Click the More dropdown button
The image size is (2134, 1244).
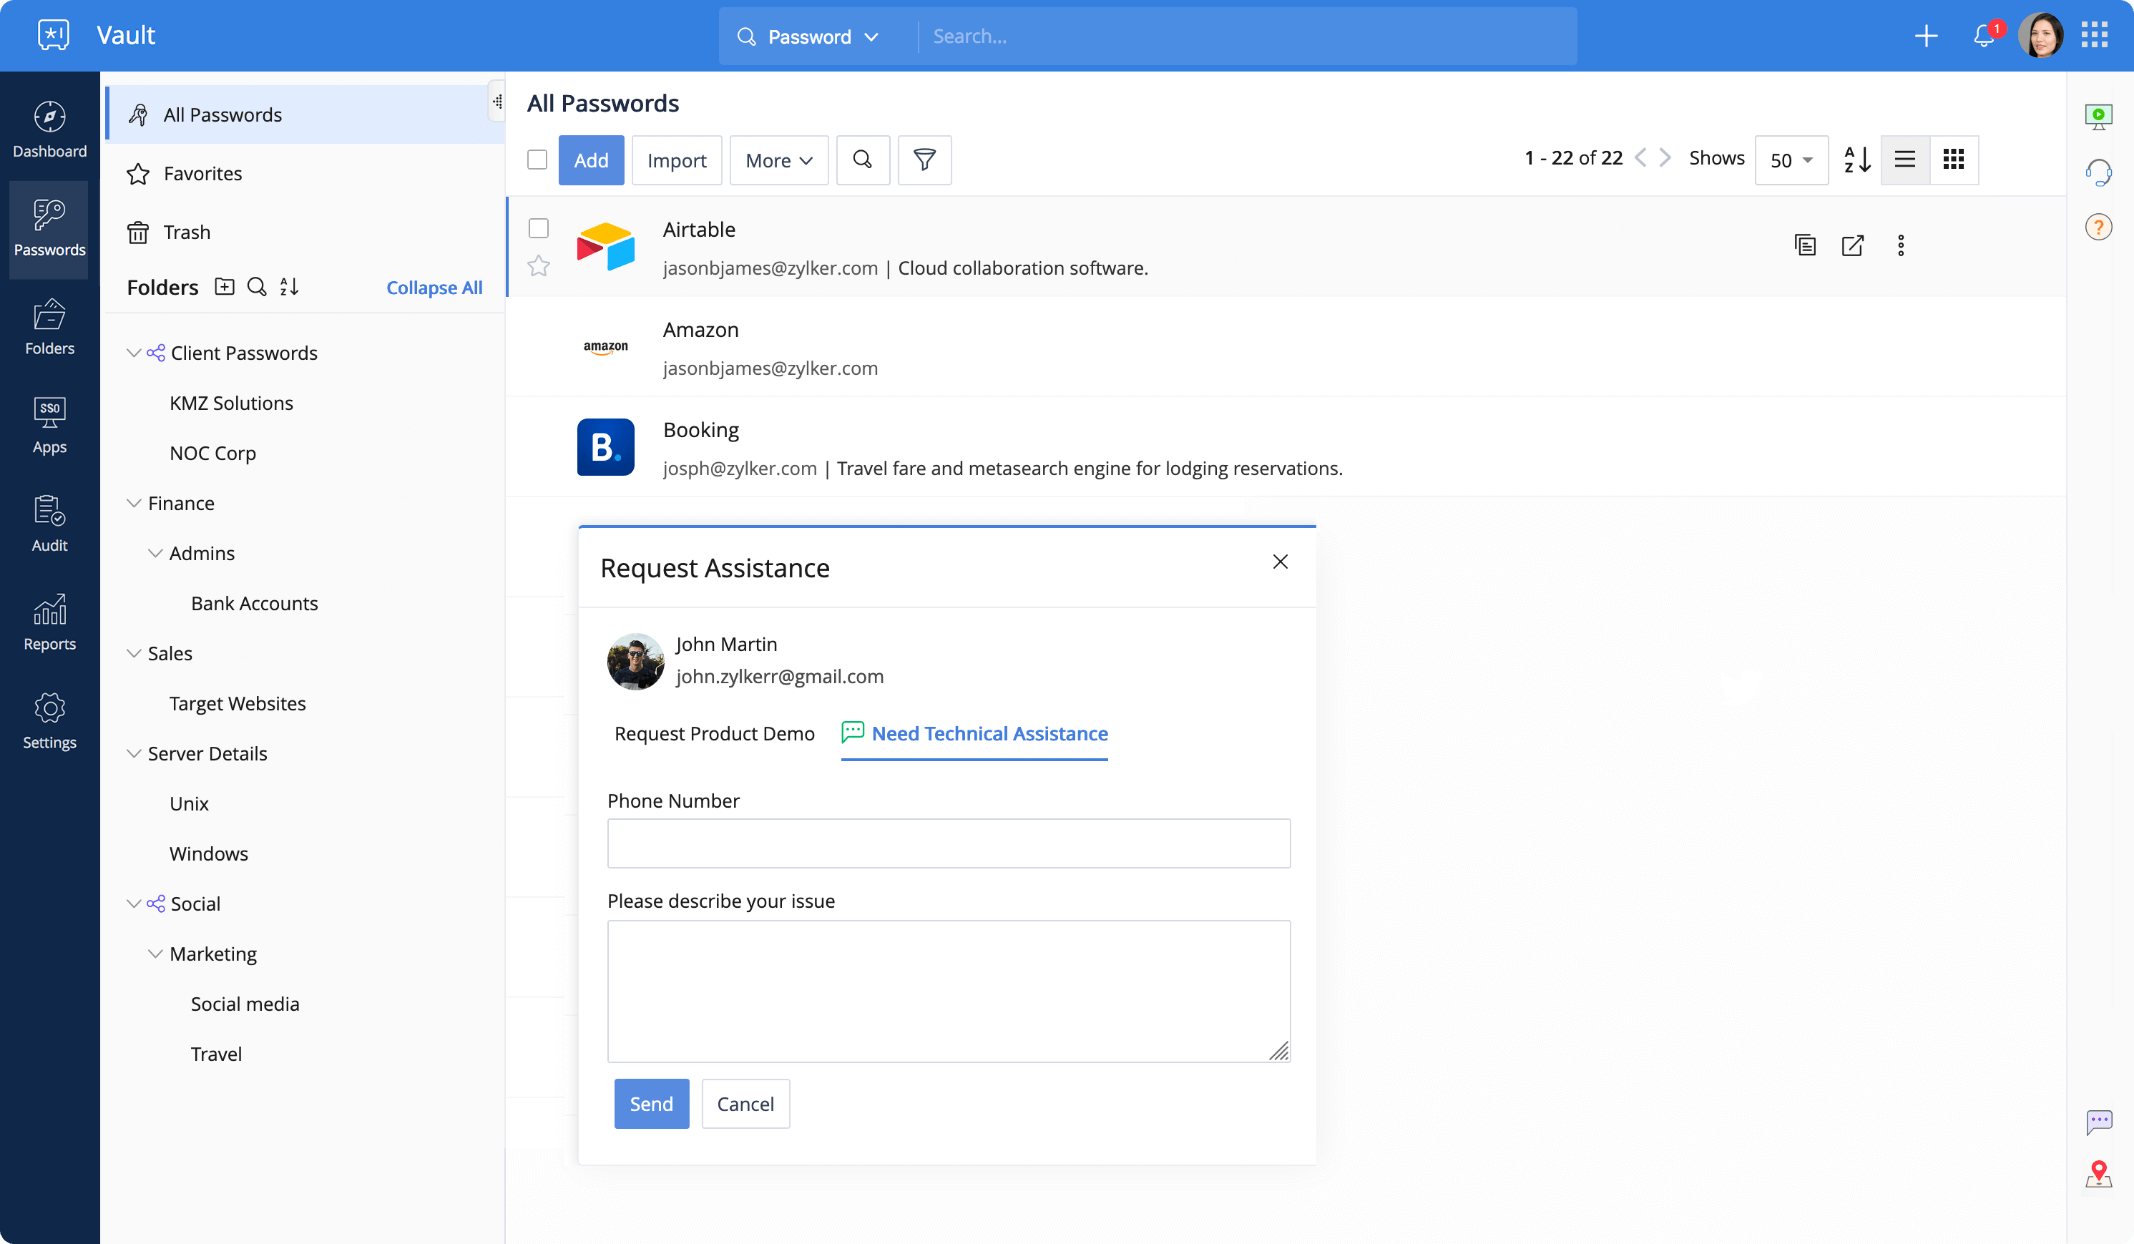tap(777, 158)
